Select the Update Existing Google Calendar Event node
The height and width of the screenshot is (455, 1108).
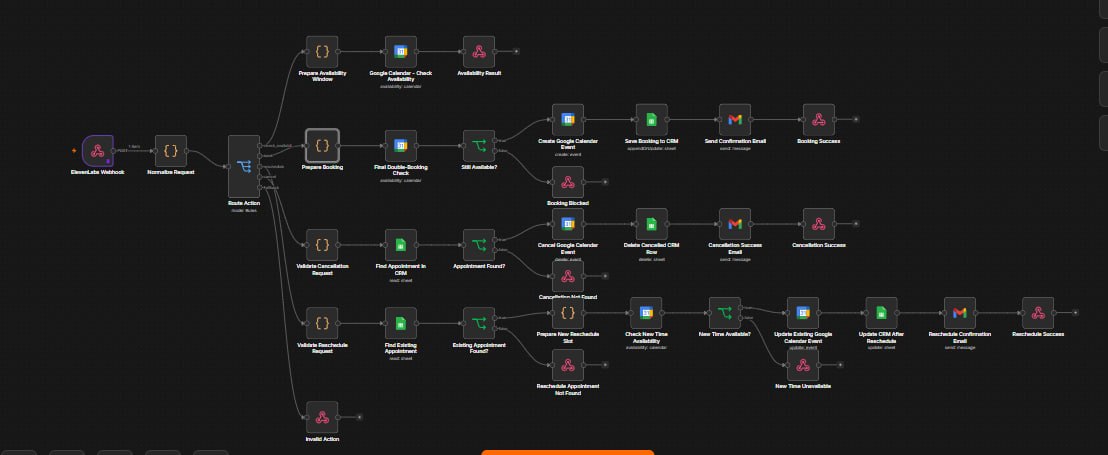pos(803,312)
